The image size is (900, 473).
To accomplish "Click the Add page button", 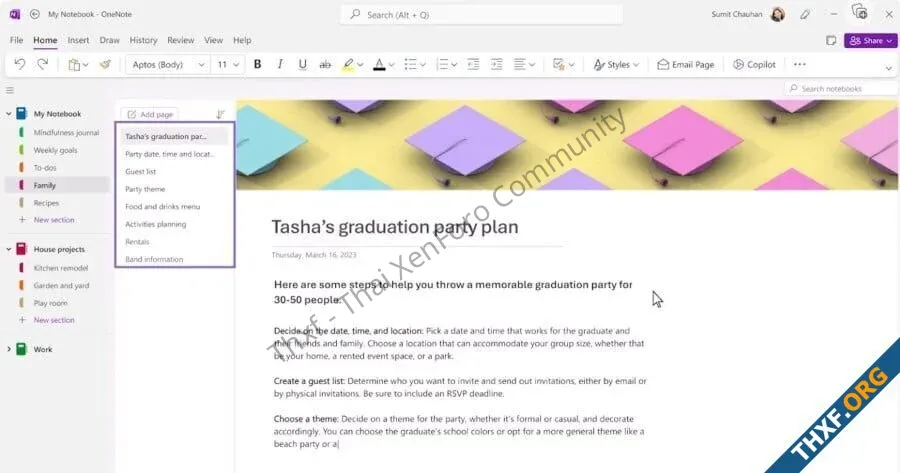I will 150,114.
